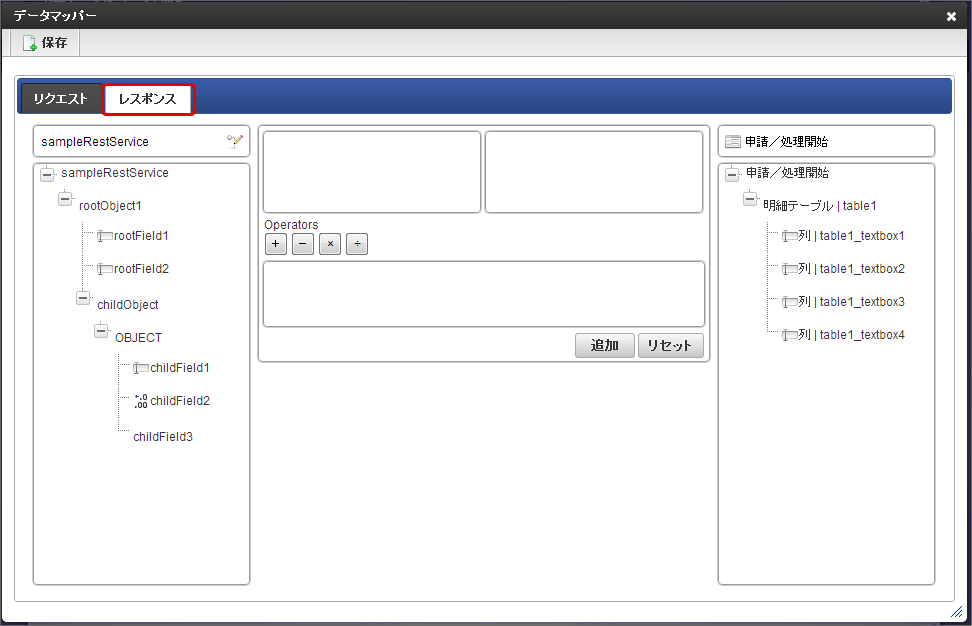Switch to the リクエスト tab

pyautogui.click(x=61, y=99)
